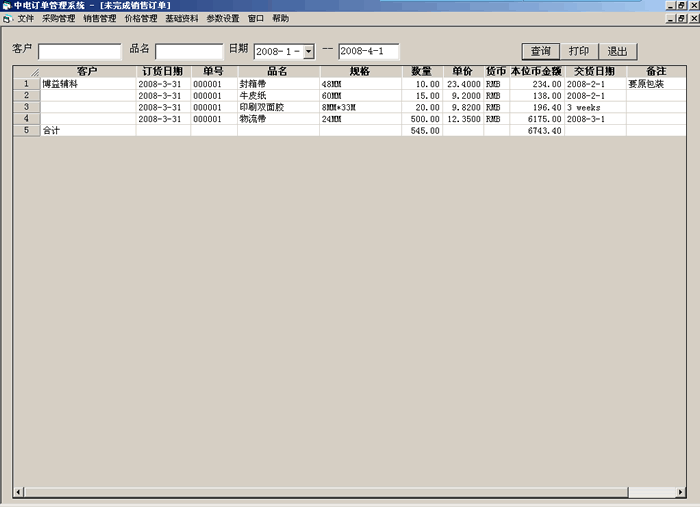
Task: Open the start date dropdown
Action: [x=308, y=51]
